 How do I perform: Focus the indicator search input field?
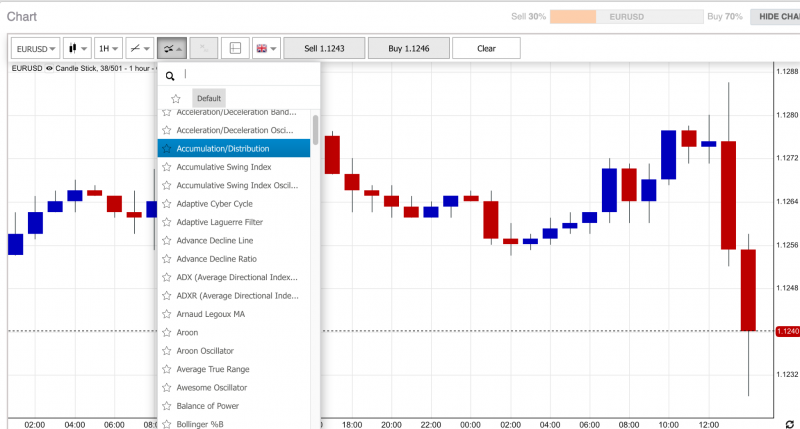[x=249, y=74]
